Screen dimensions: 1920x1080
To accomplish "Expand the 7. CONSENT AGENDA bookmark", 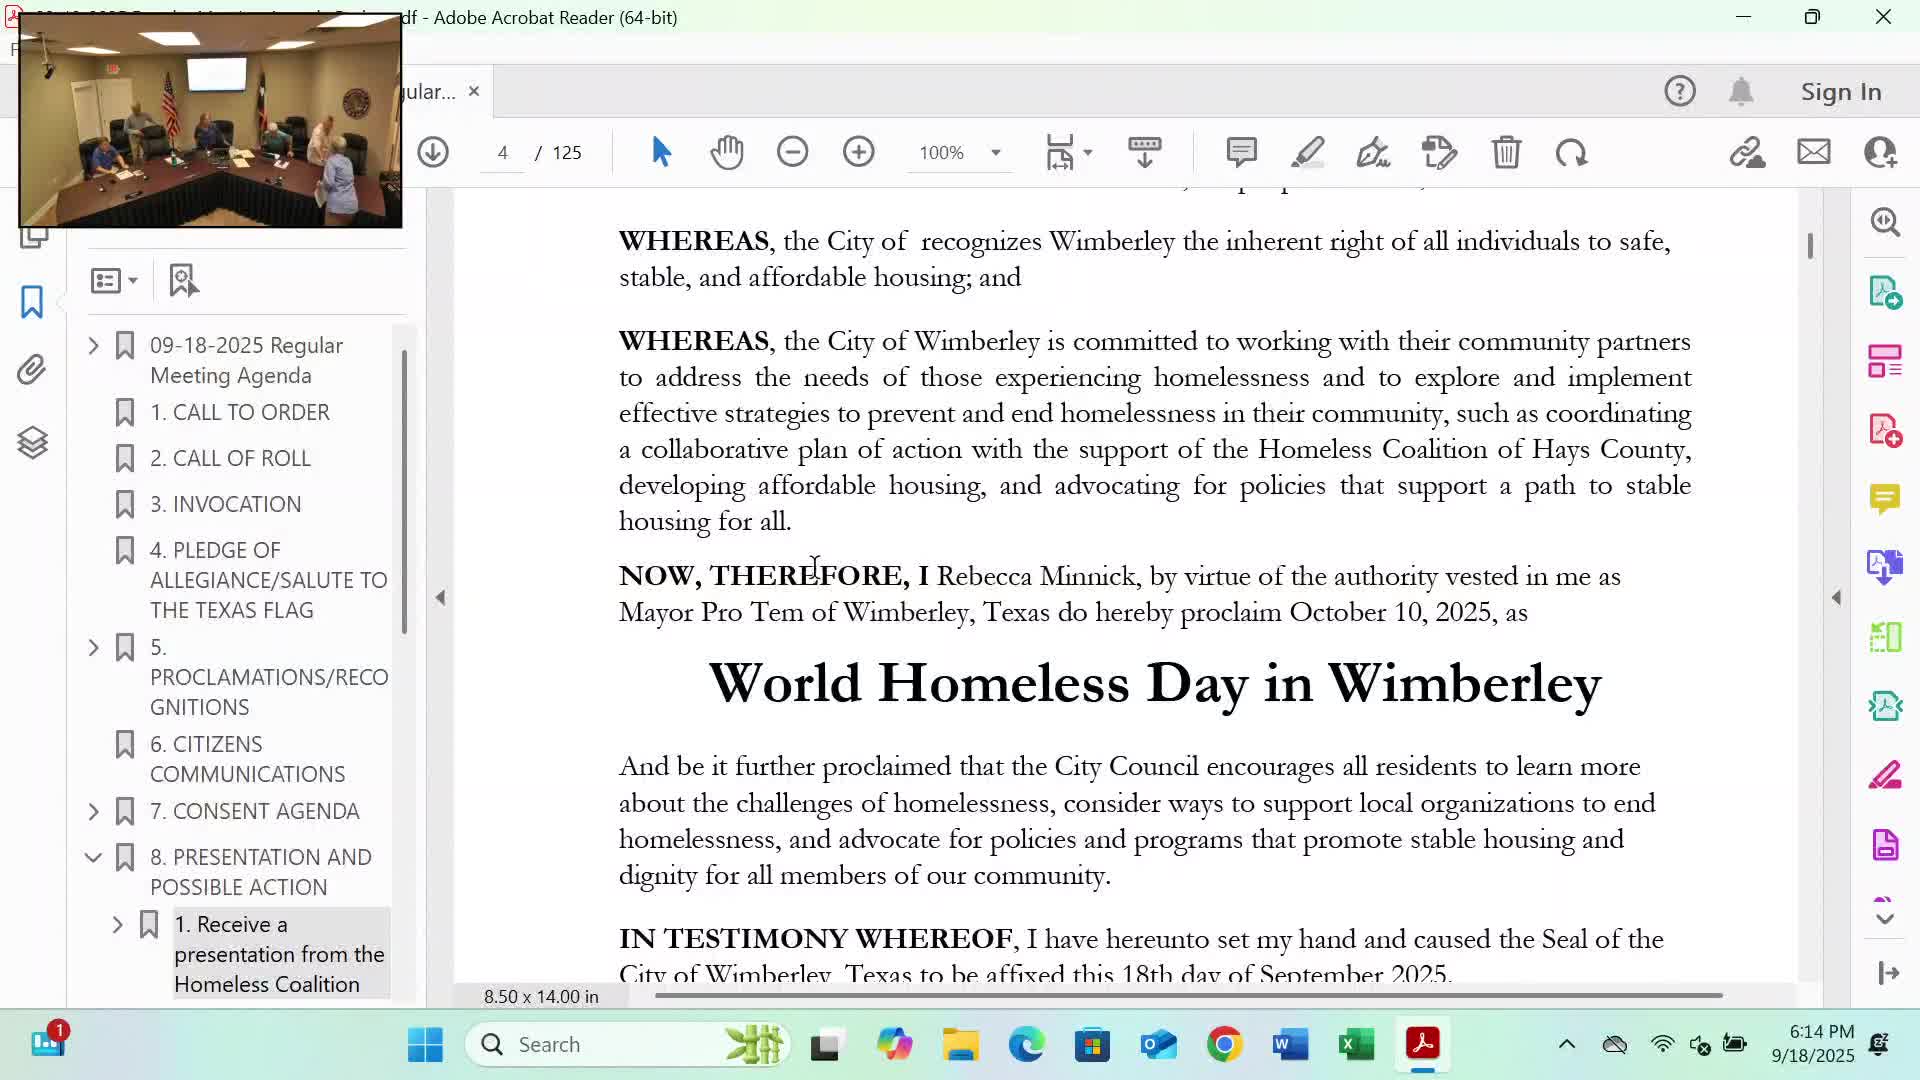I will (x=93, y=811).
